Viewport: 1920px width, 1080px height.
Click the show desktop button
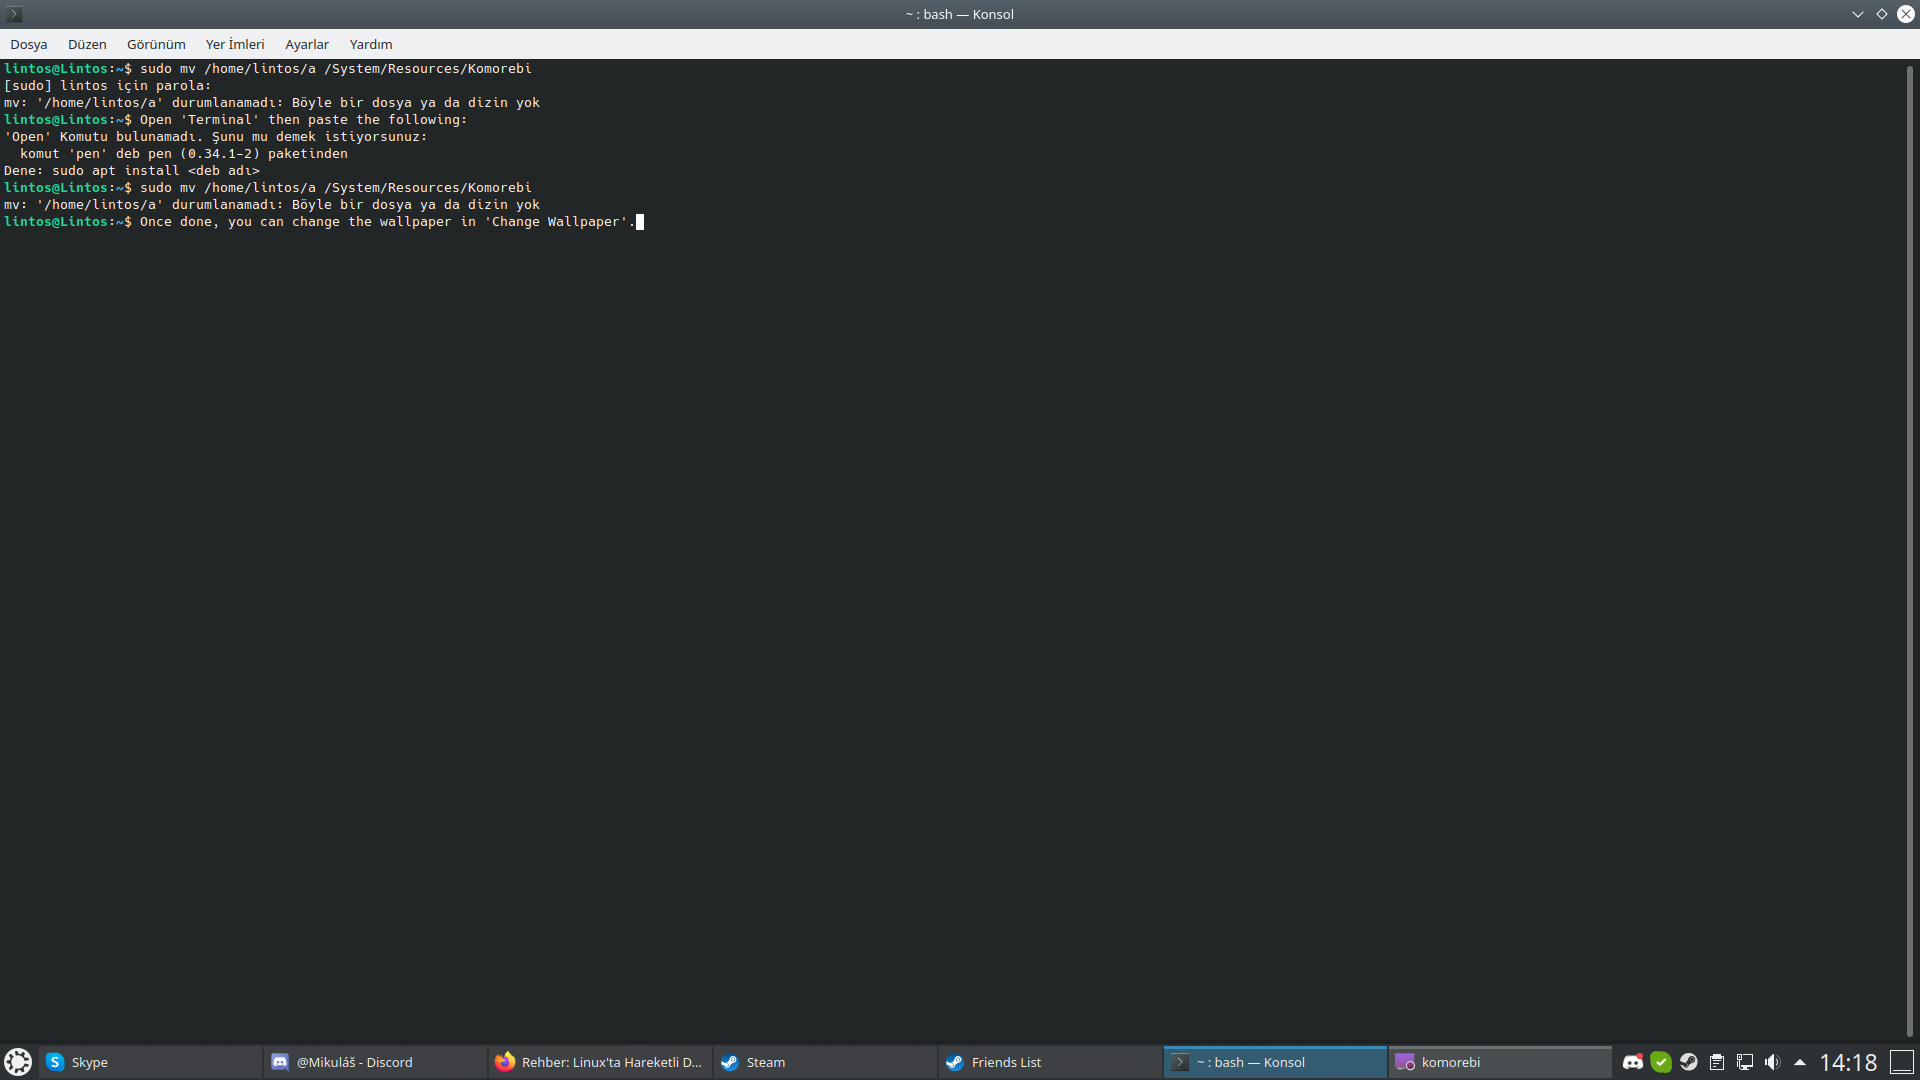pos(1901,1062)
